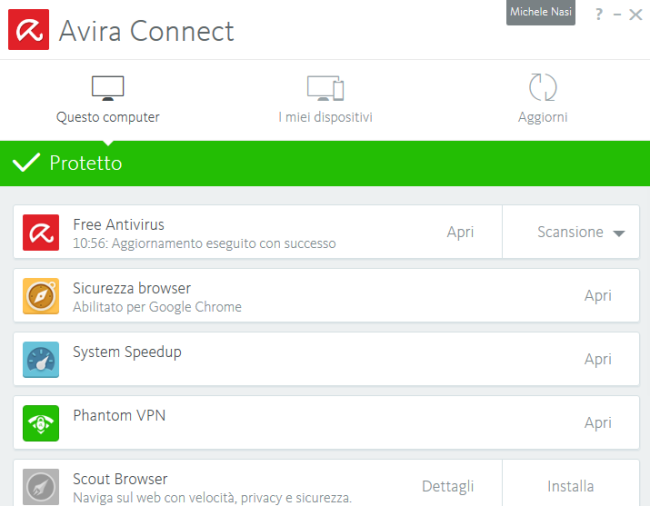Click the Protetto checkmark icon

[x=26, y=162]
